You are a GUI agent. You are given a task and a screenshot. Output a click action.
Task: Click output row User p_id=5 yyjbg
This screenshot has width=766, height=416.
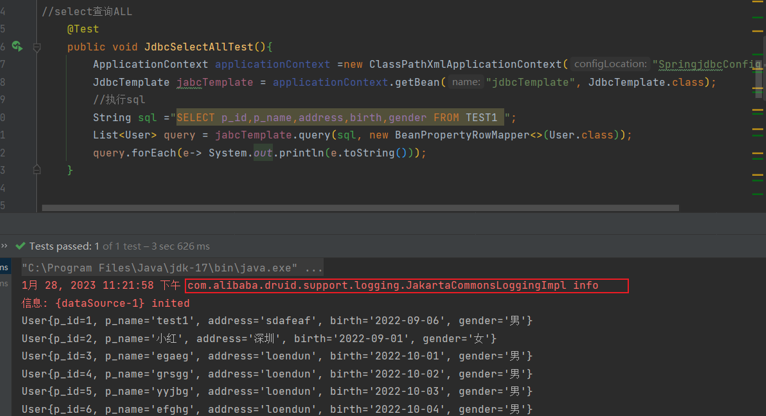[x=277, y=391]
